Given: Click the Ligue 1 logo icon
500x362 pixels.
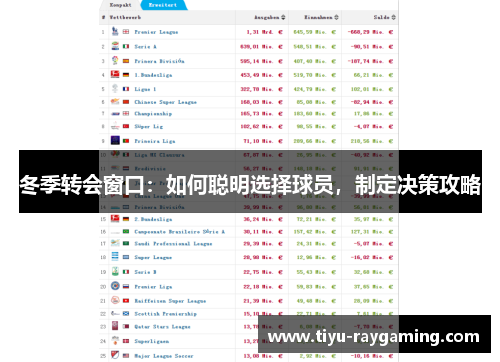Looking at the screenshot, I should coord(115,89).
